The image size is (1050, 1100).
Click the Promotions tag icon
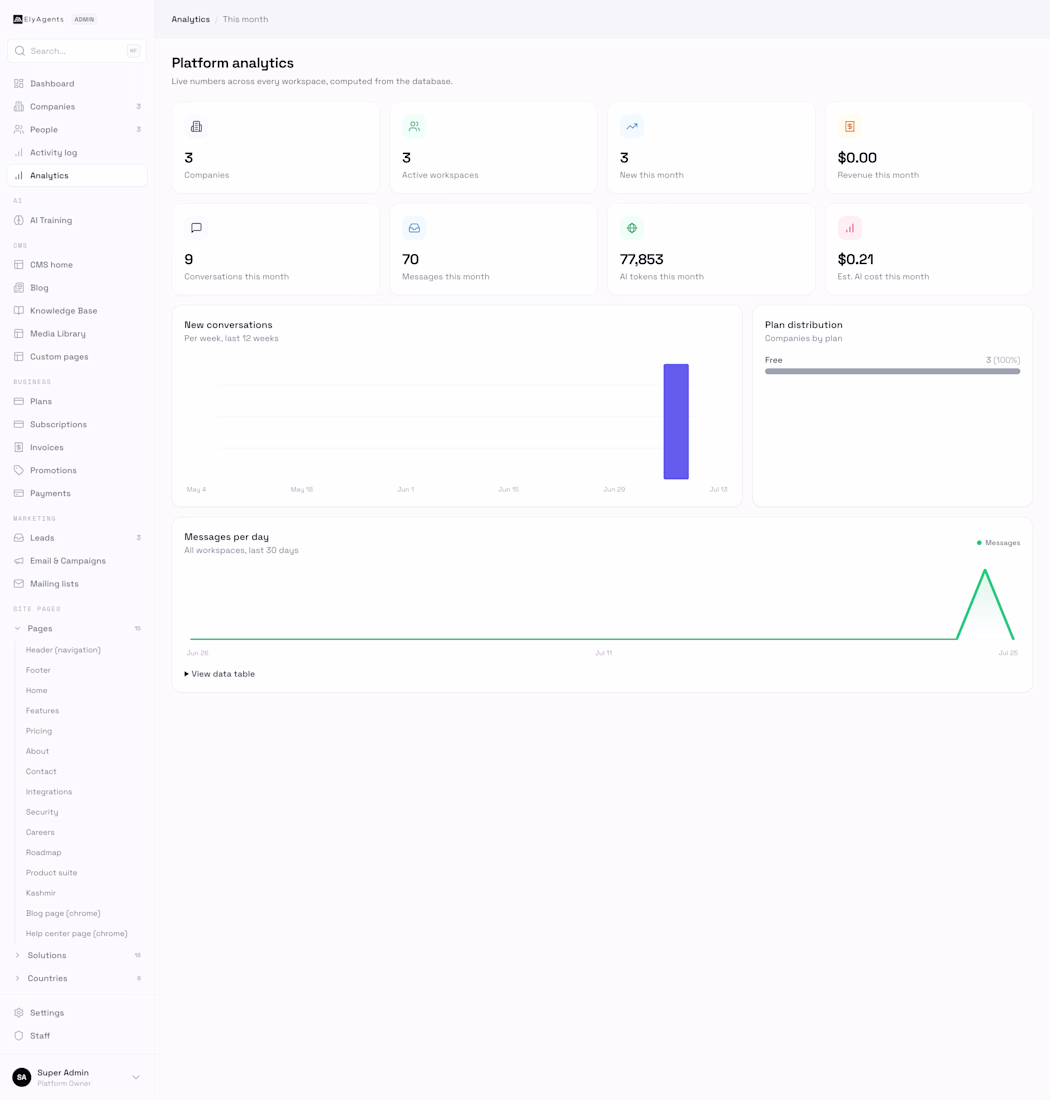tap(19, 470)
